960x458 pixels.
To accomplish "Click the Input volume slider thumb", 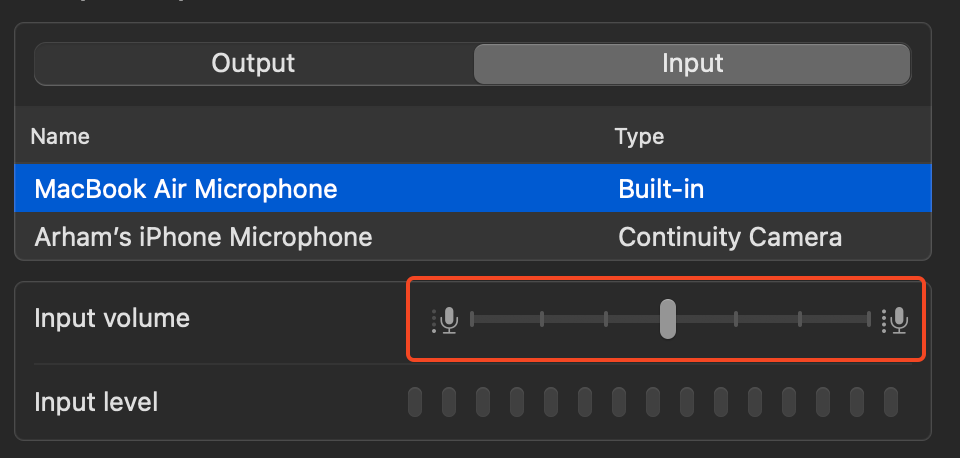I will coord(668,319).
